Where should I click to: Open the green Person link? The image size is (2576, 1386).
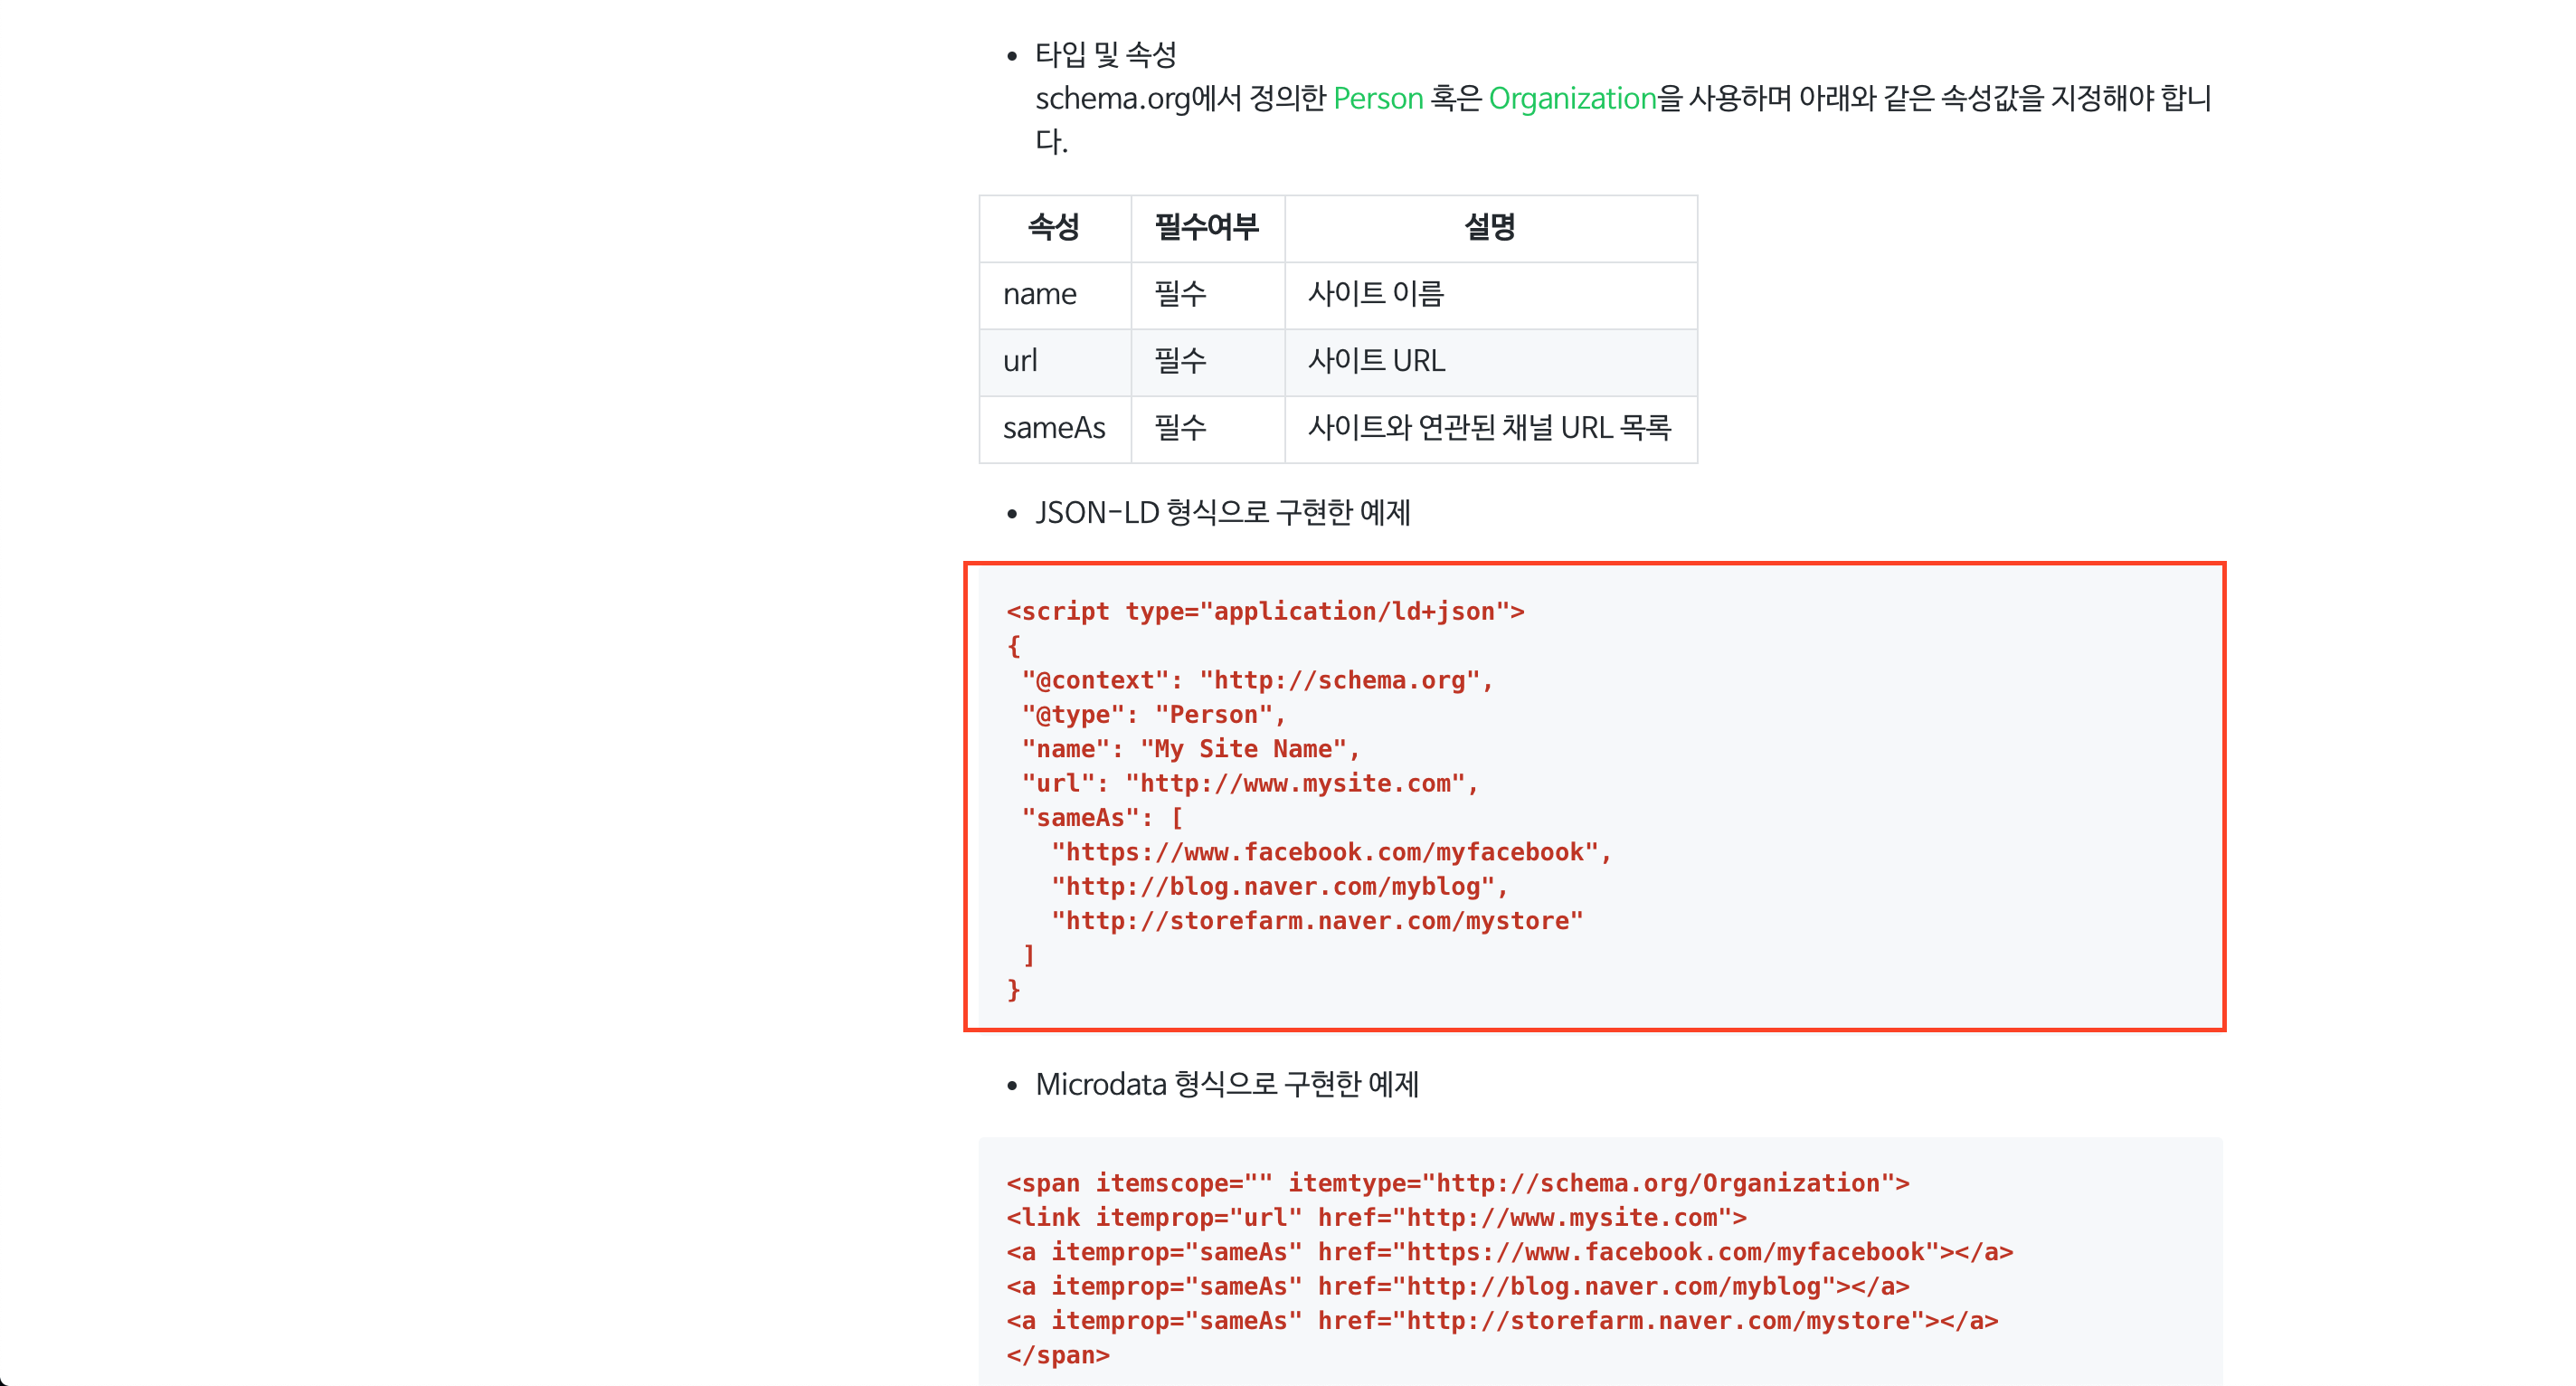[x=1378, y=98]
